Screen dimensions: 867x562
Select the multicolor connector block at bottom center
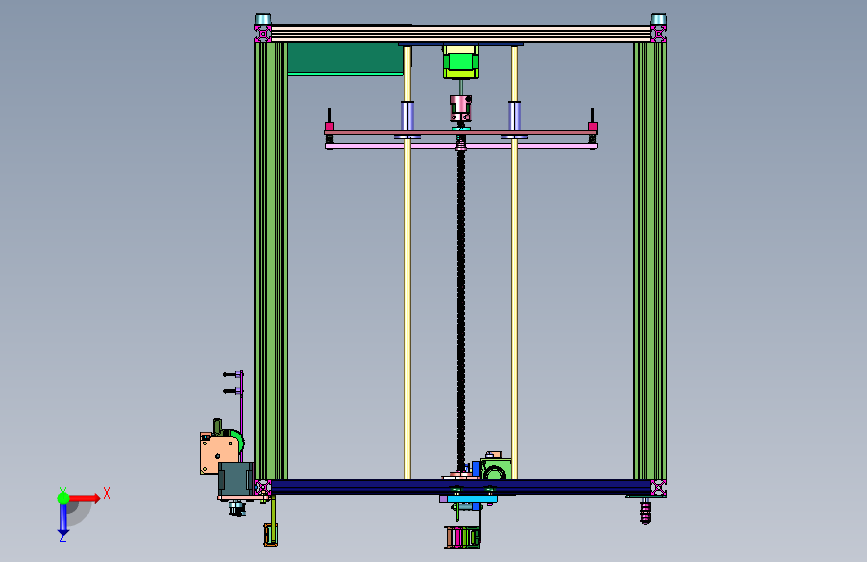(x=462, y=538)
